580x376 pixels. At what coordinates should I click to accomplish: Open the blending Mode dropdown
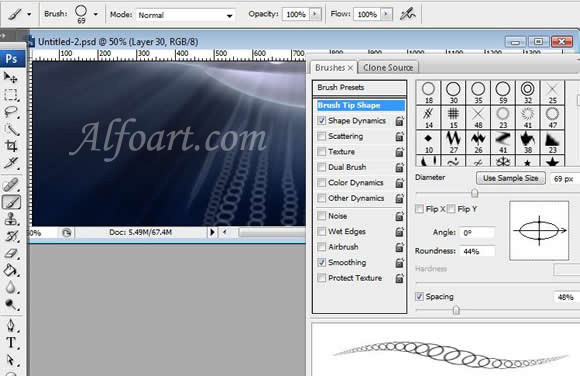coord(185,15)
